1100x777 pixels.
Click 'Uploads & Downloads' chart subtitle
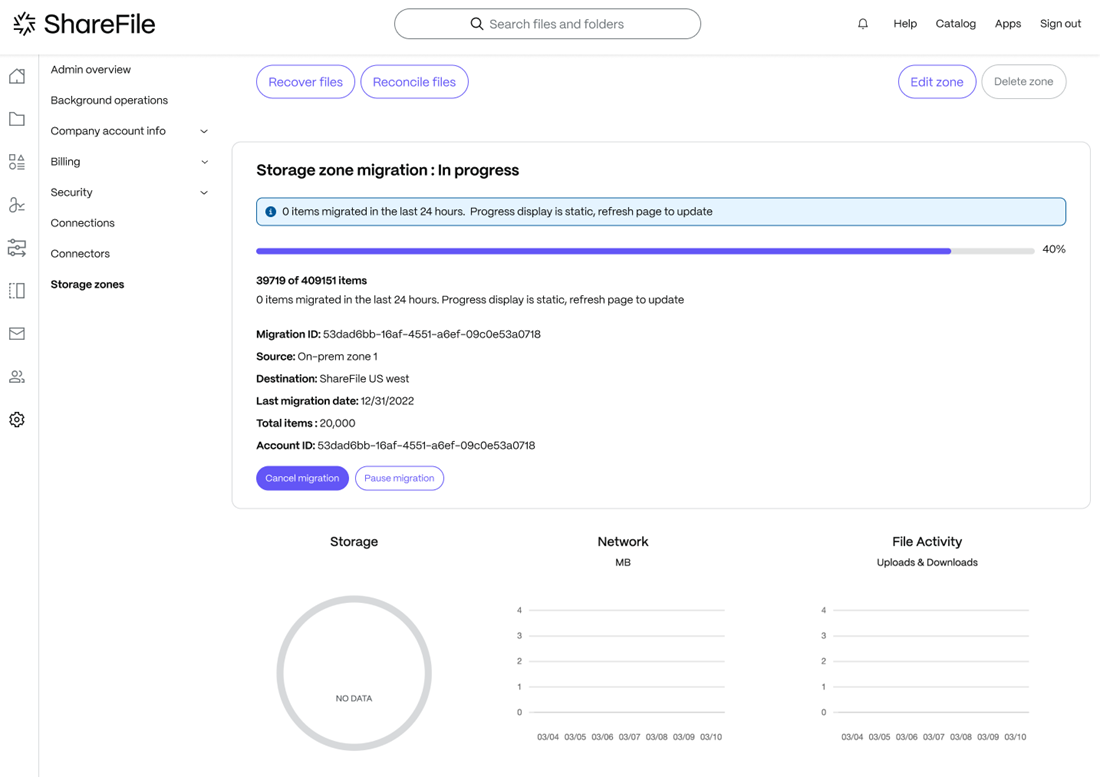point(927,562)
